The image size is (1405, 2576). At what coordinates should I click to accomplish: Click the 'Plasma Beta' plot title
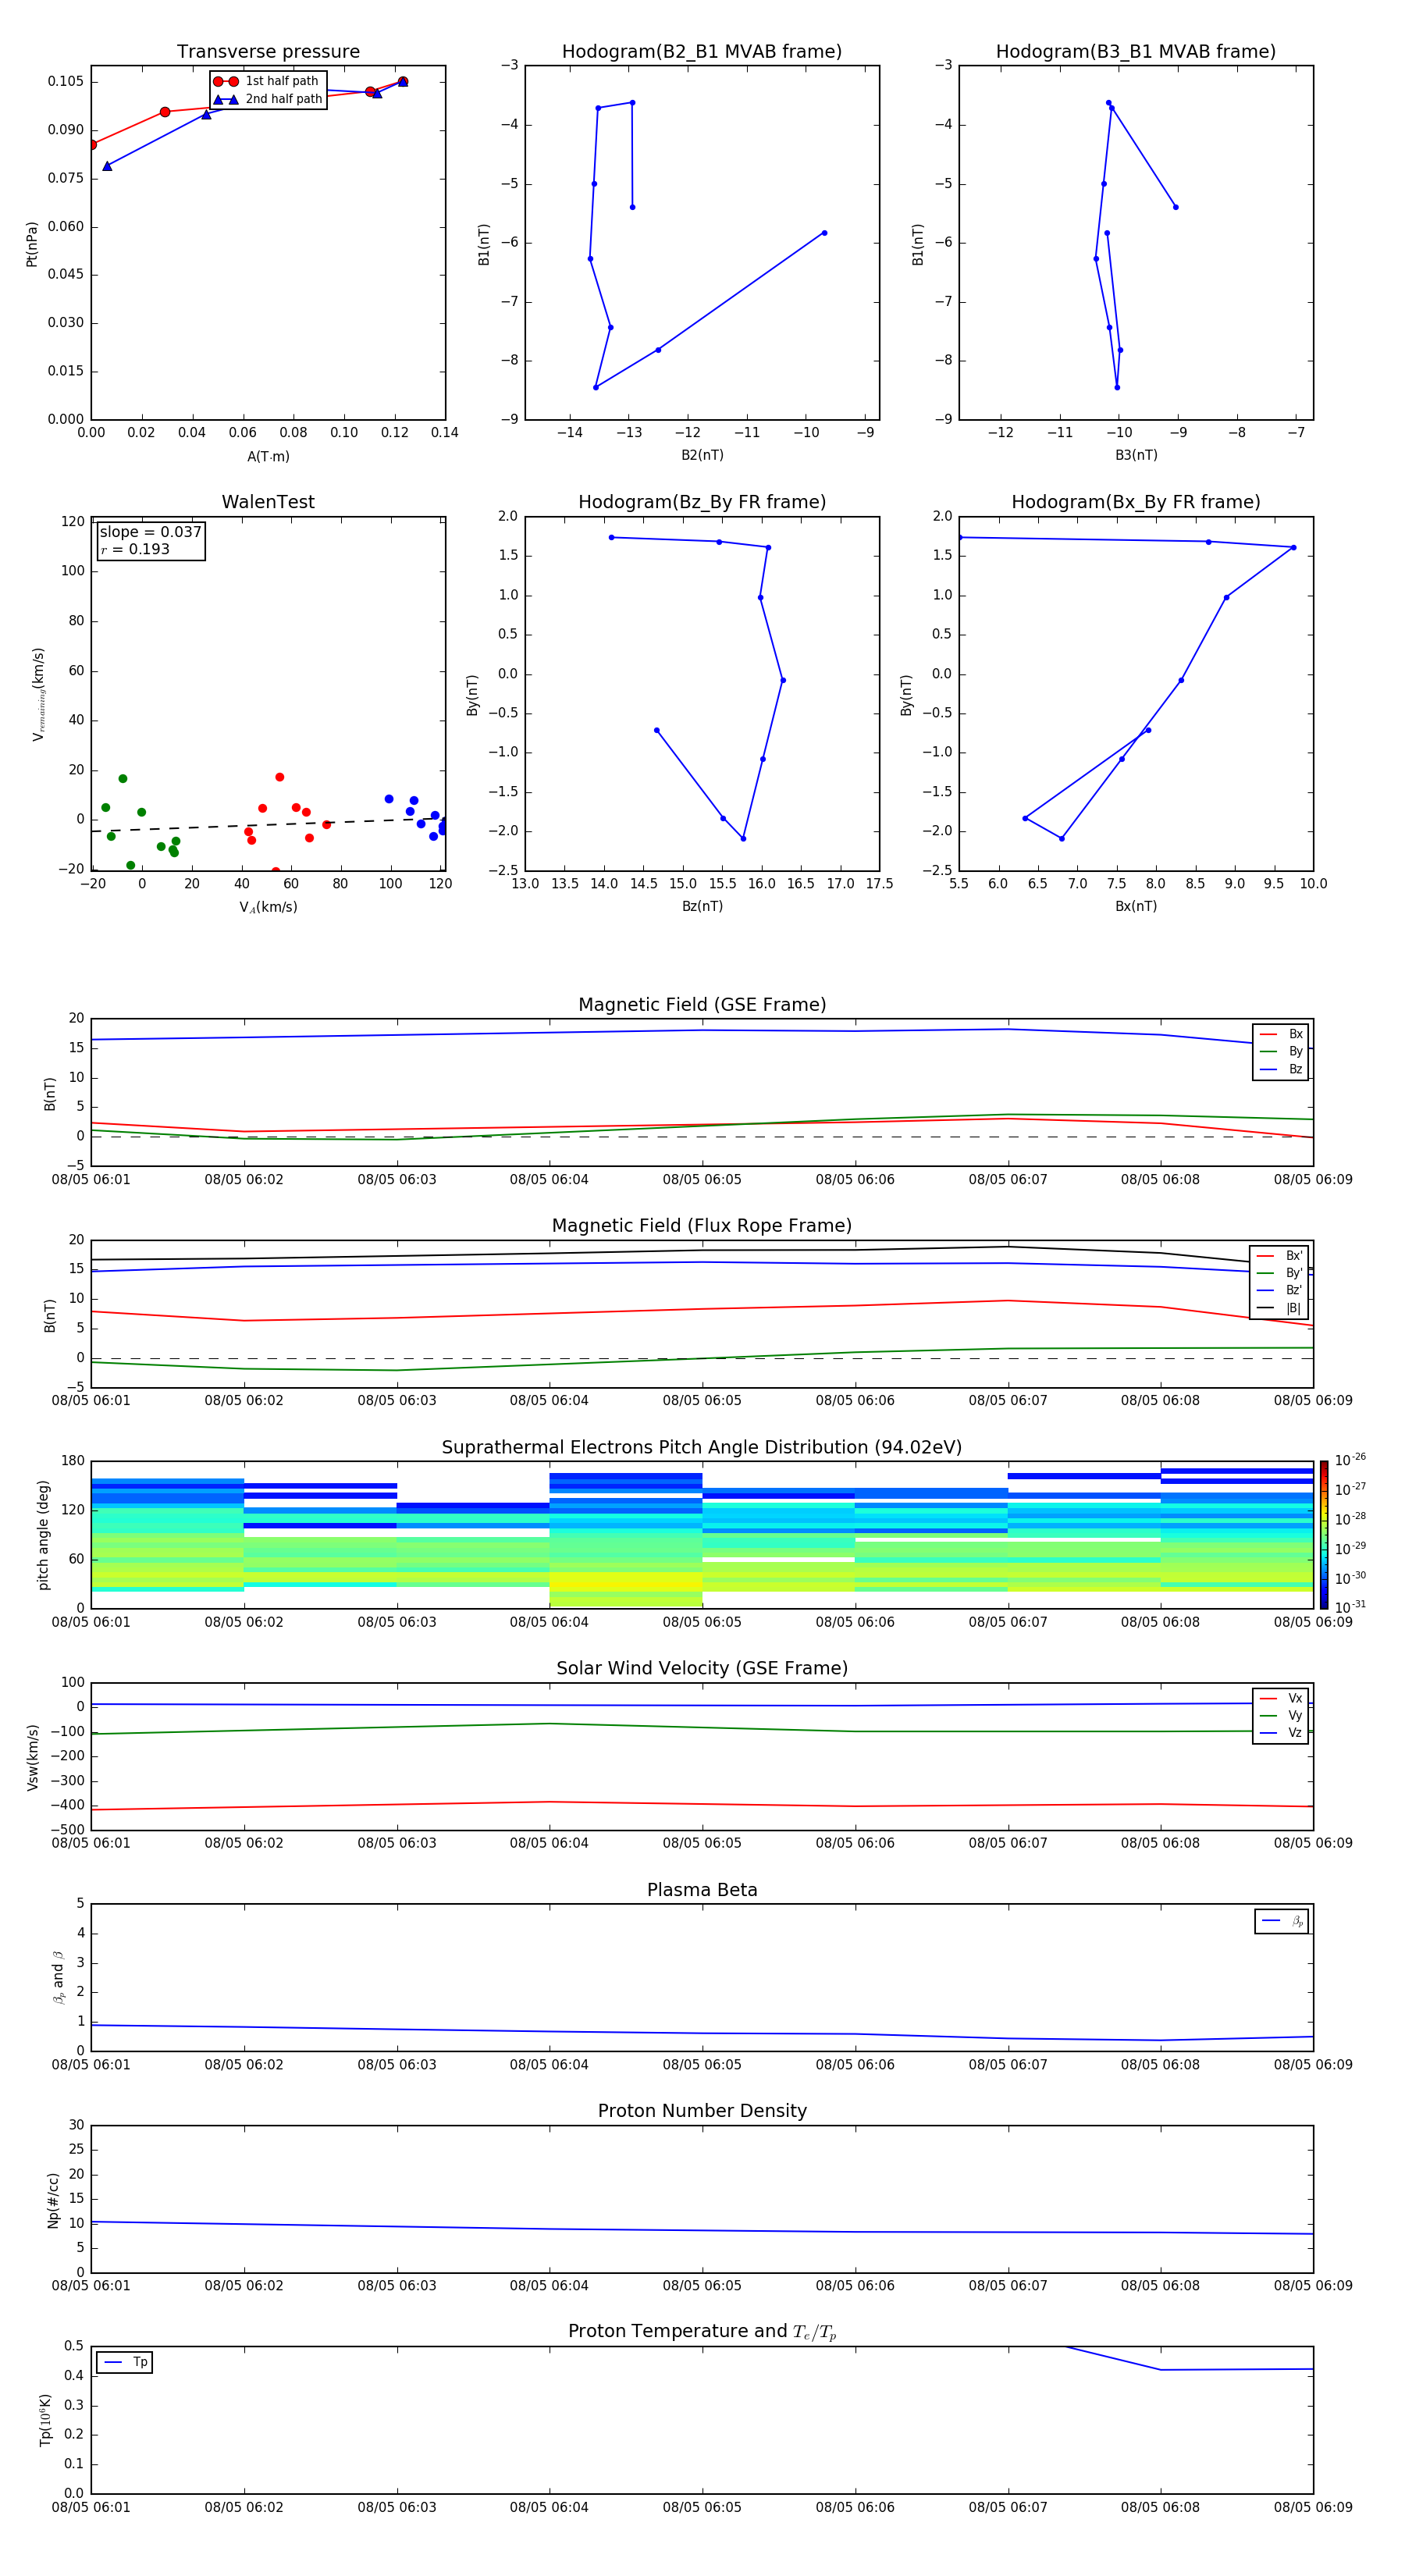tap(702, 1891)
